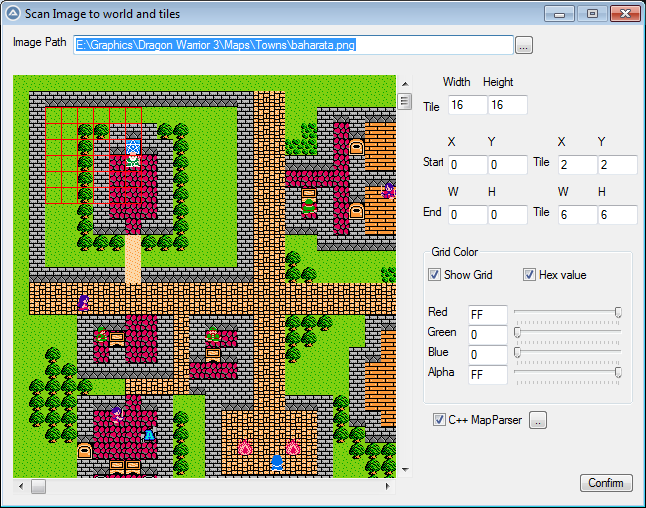Maximize the Scan Image window
This screenshot has height=508, width=646.
(592, 14)
